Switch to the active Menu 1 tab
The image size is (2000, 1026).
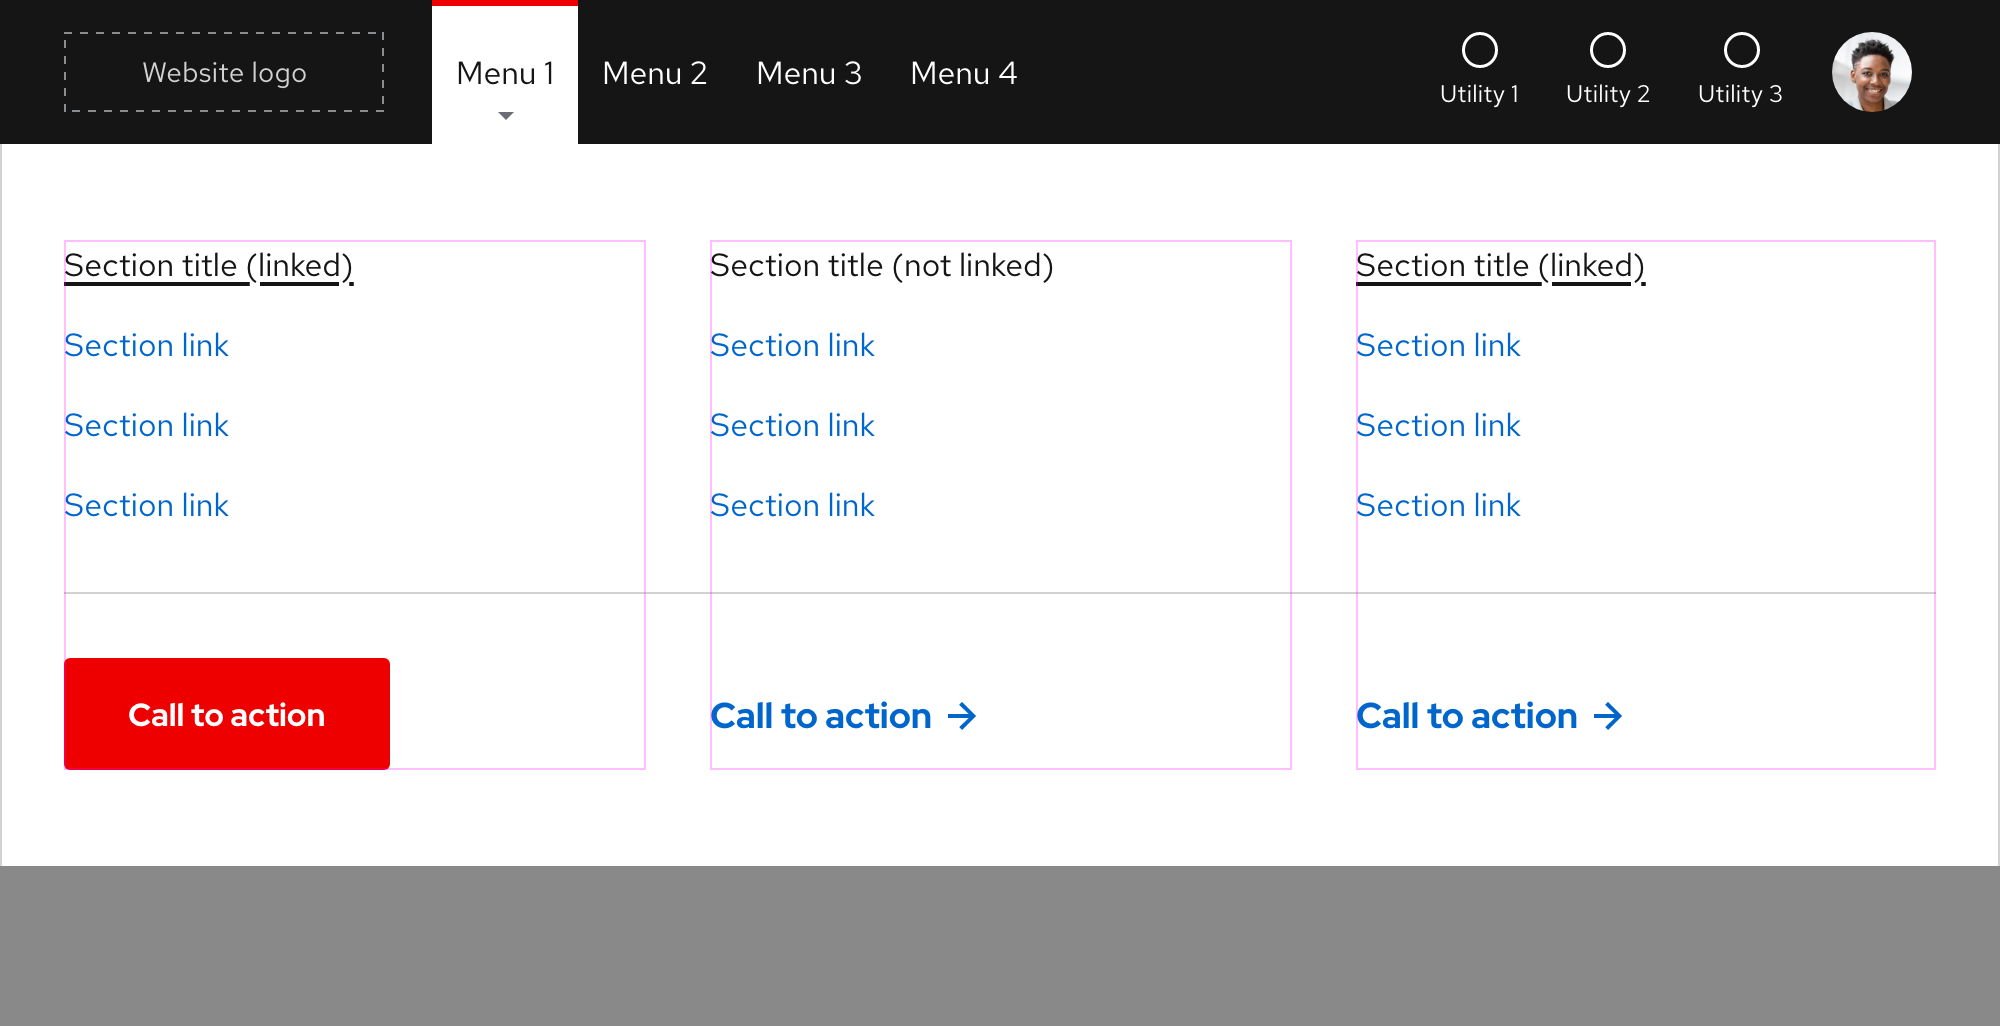pos(505,73)
